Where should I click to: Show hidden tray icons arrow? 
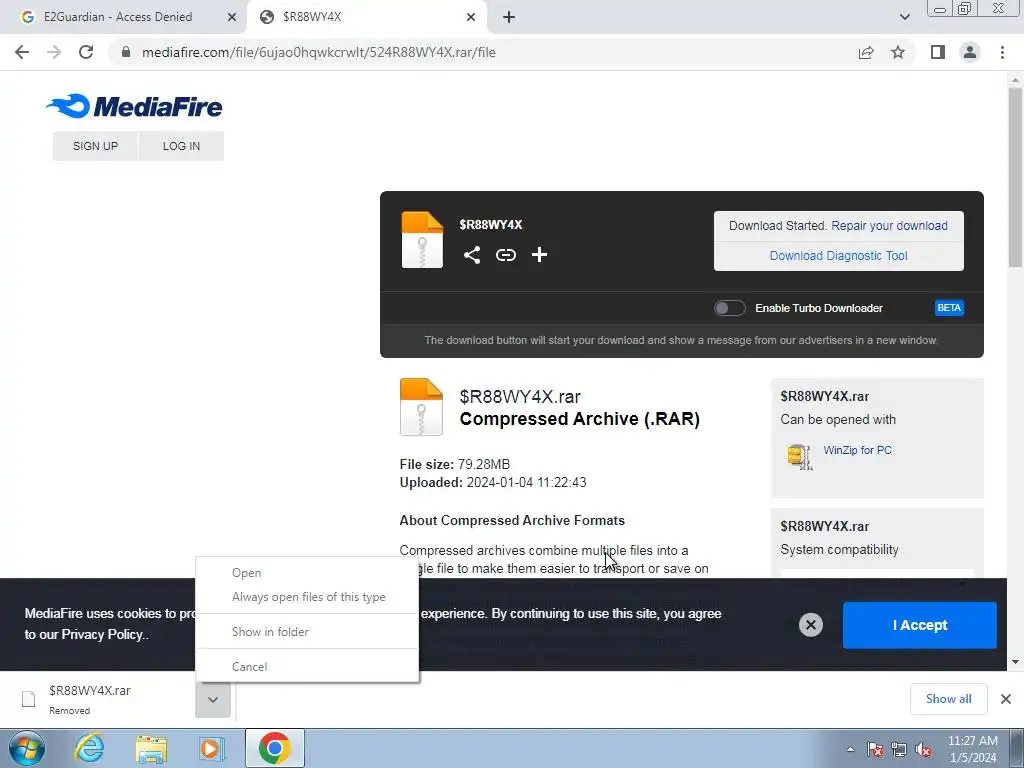click(x=850, y=750)
